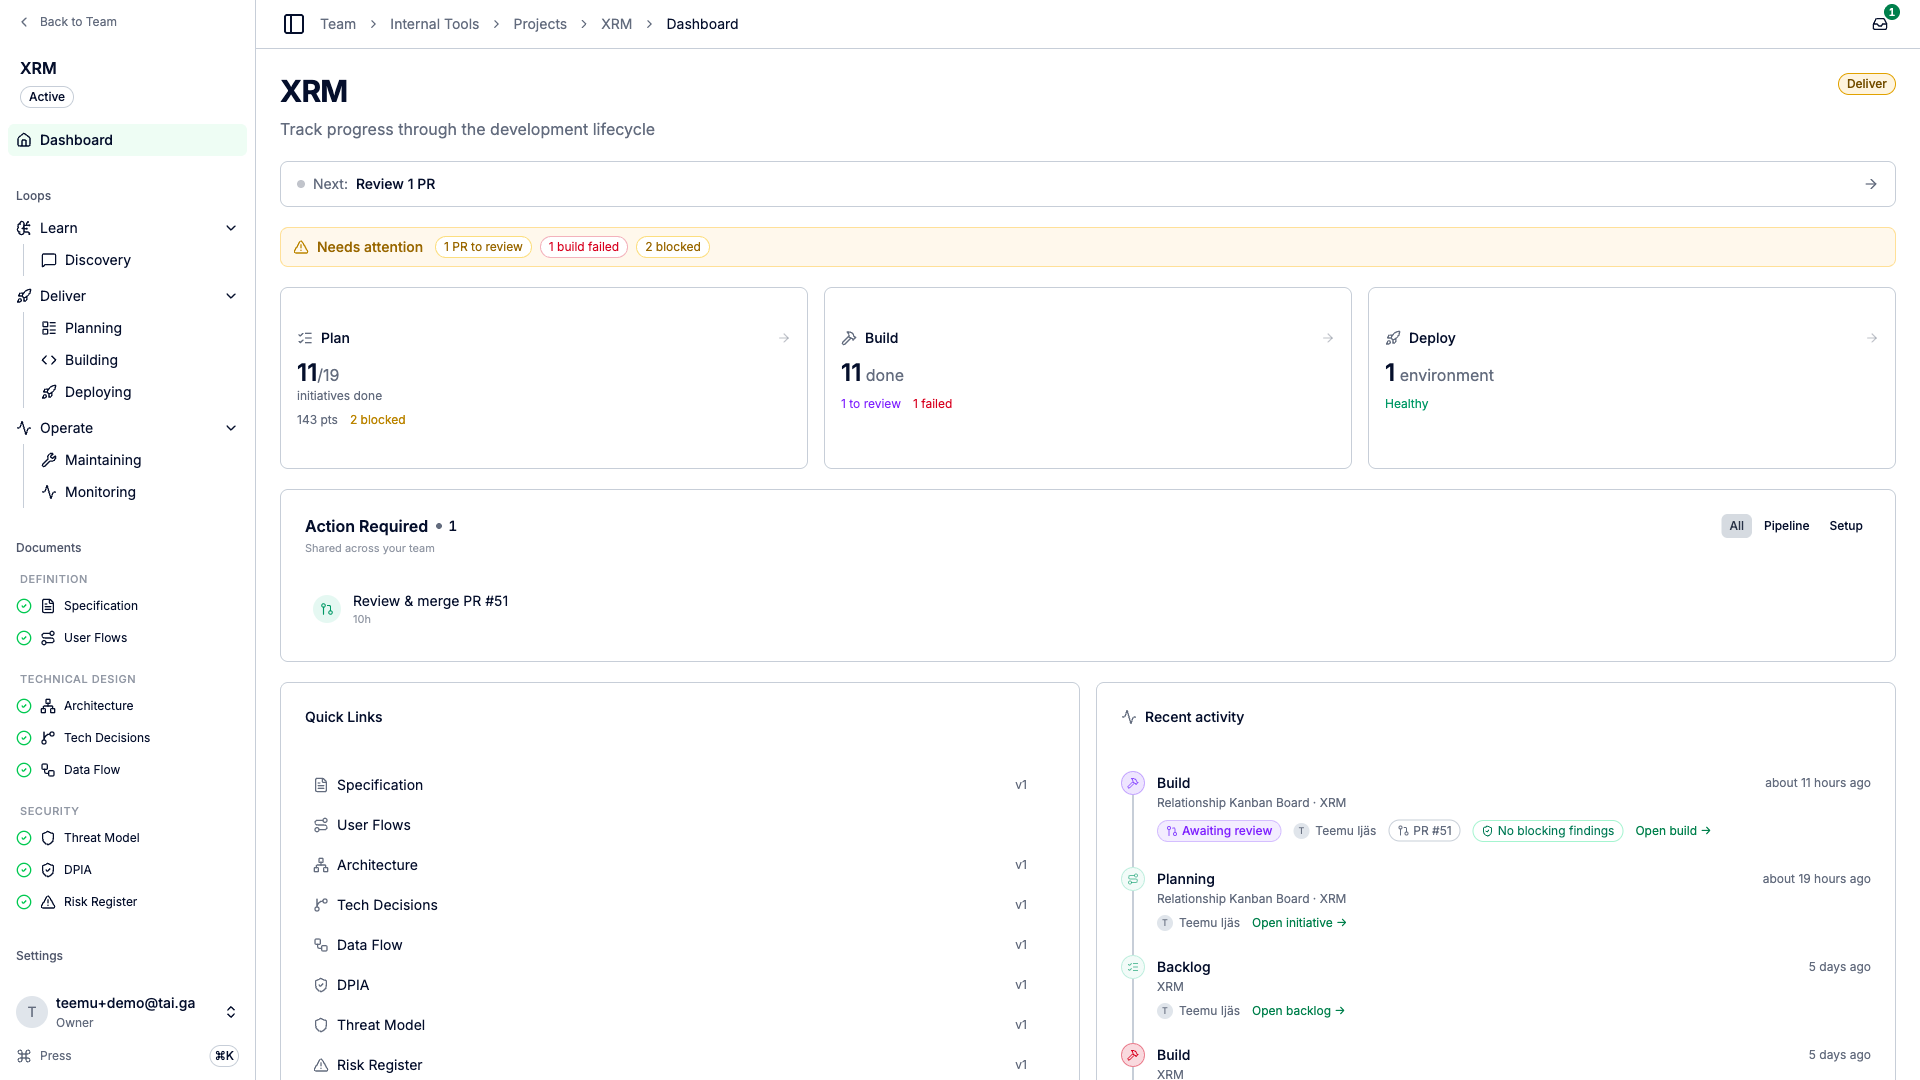Click the Specification document icon in sidebar
Image resolution: width=1920 pixels, height=1080 pixels.
tap(48, 606)
